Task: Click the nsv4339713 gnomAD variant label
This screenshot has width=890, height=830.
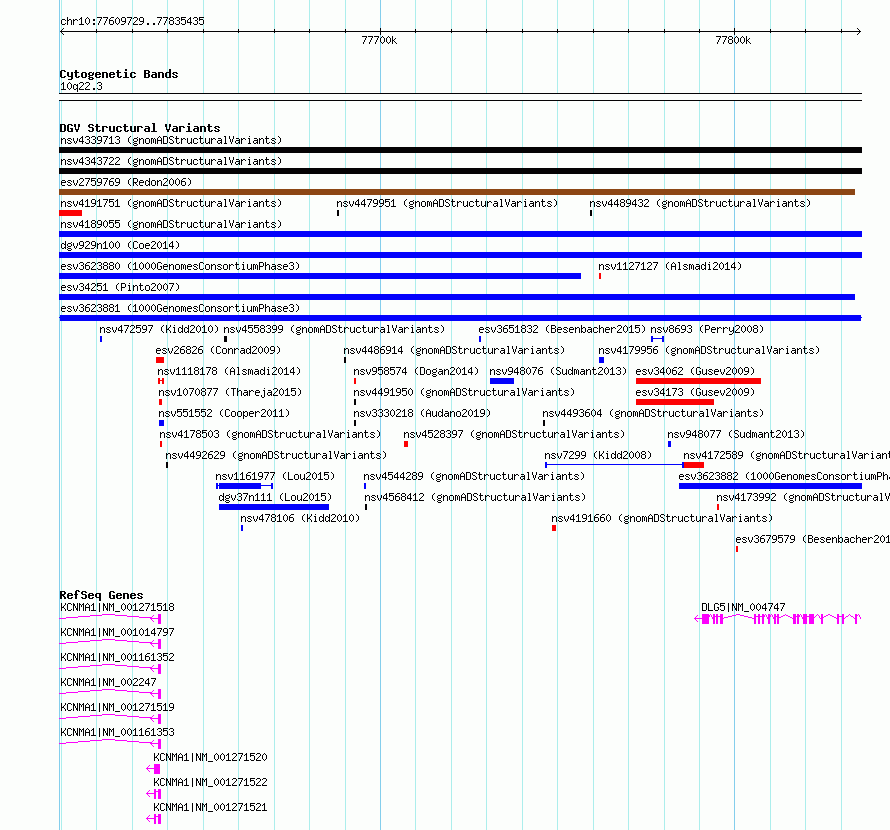Action: (x=171, y=140)
